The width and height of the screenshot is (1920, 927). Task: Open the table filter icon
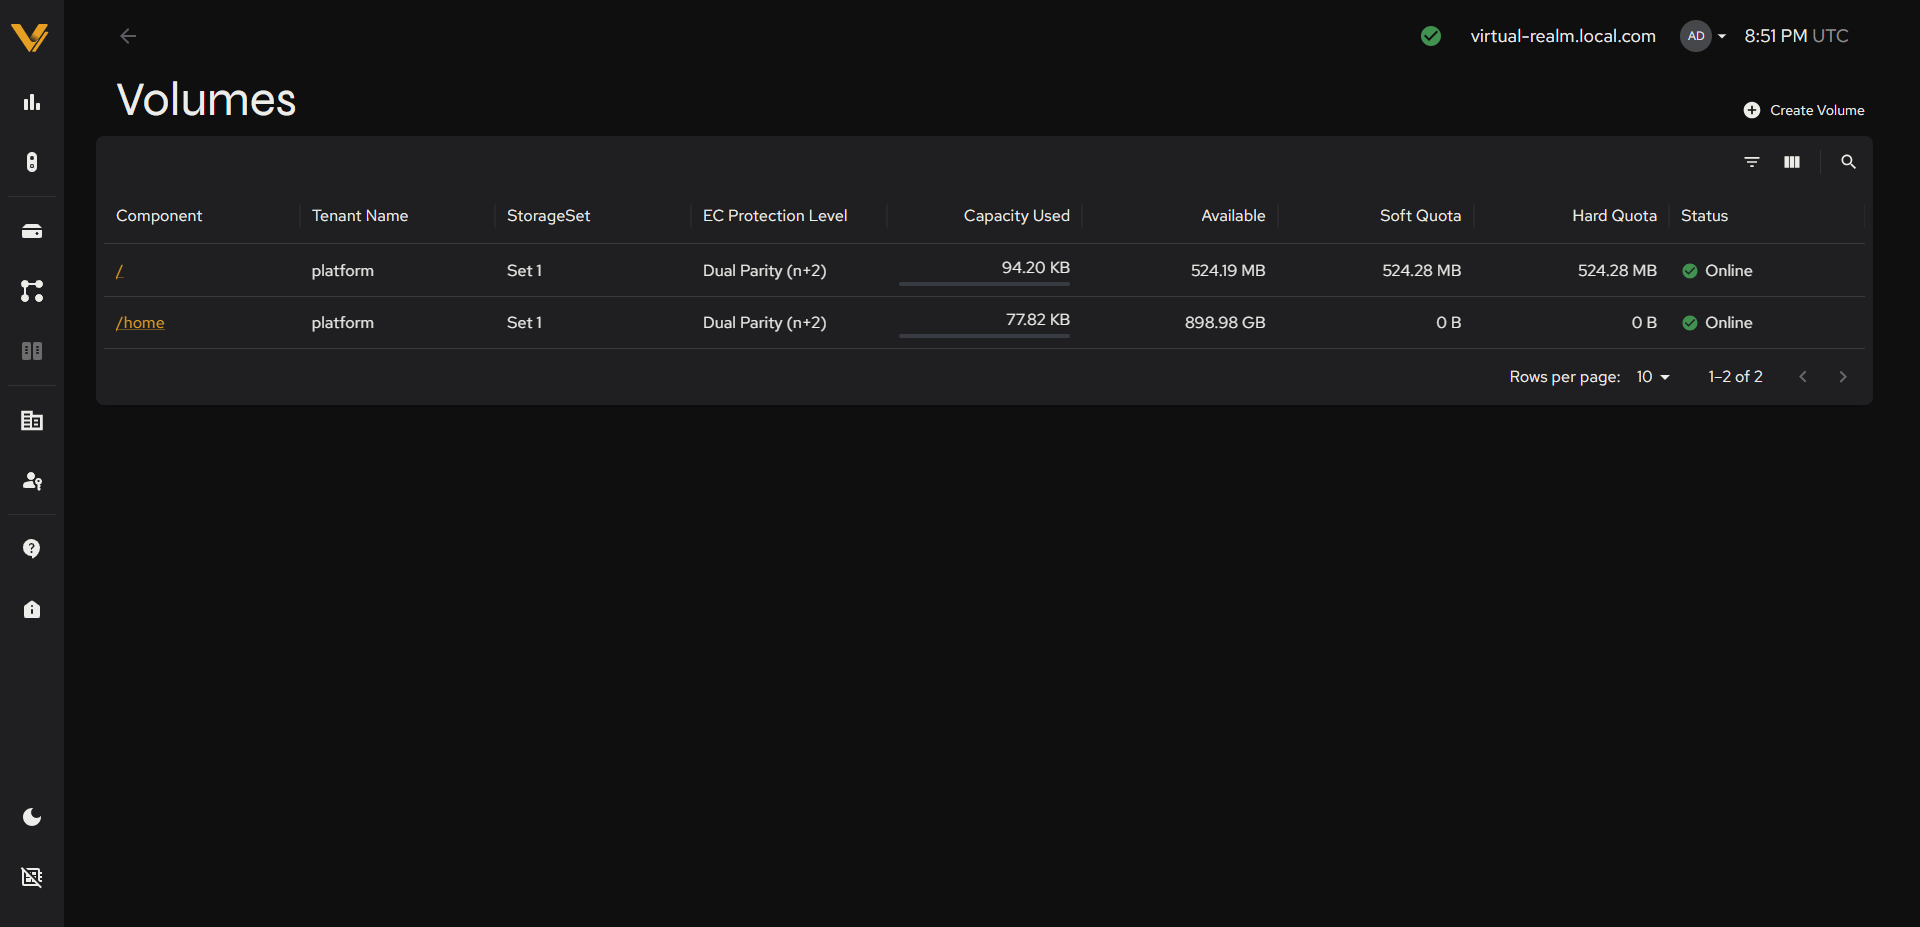coord(1752,162)
